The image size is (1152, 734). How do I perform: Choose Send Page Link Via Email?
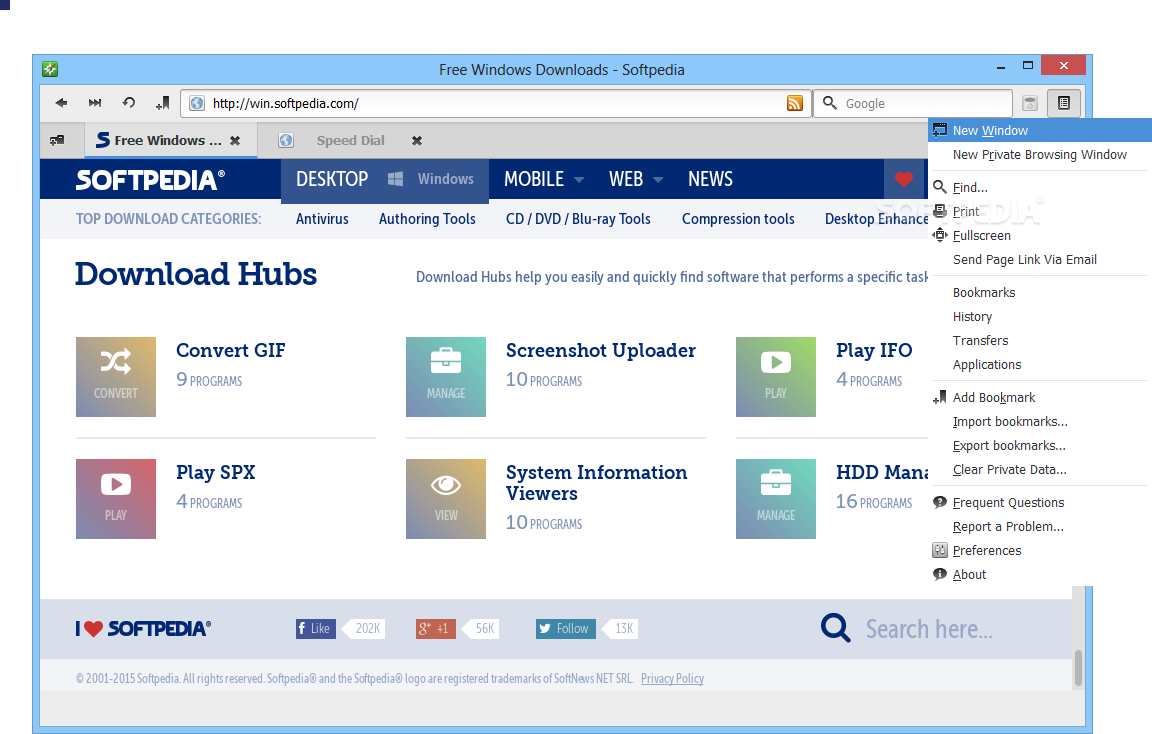coord(1040,259)
